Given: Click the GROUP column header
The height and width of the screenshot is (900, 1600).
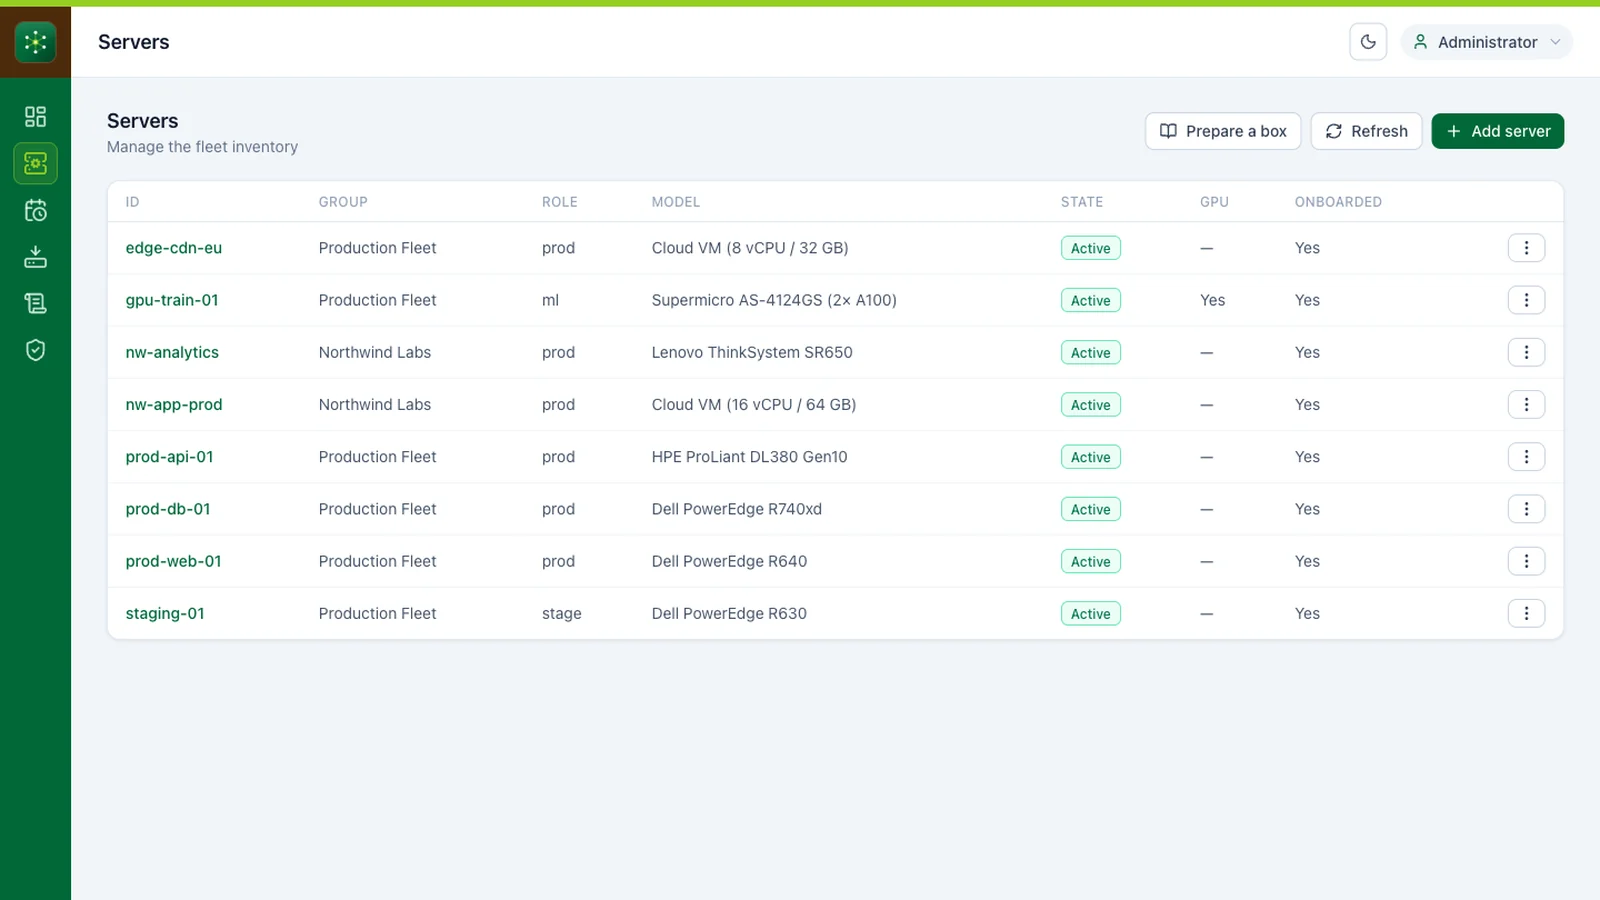Looking at the screenshot, I should coord(343,202).
